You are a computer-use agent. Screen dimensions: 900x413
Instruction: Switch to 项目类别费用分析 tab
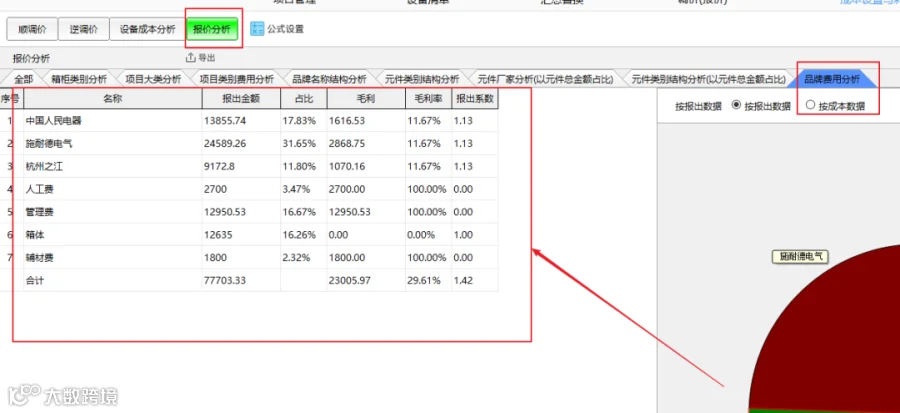click(x=236, y=79)
